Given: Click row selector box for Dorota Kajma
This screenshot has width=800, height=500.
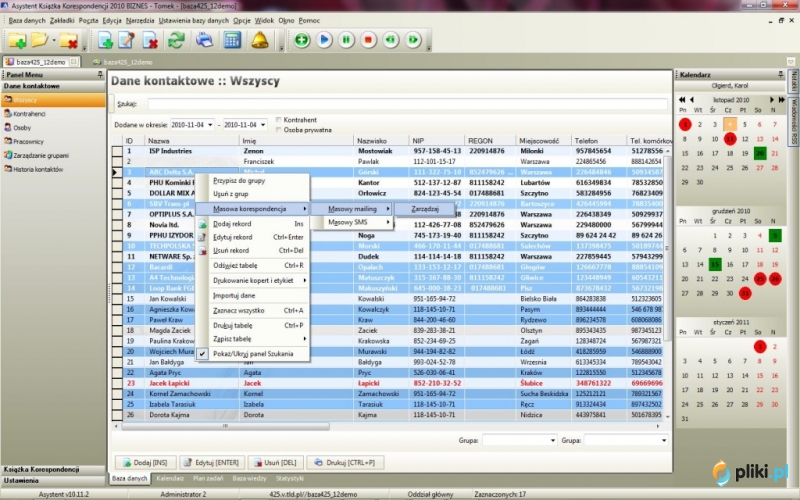Looking at the screenshot, I should coord(117,415).
